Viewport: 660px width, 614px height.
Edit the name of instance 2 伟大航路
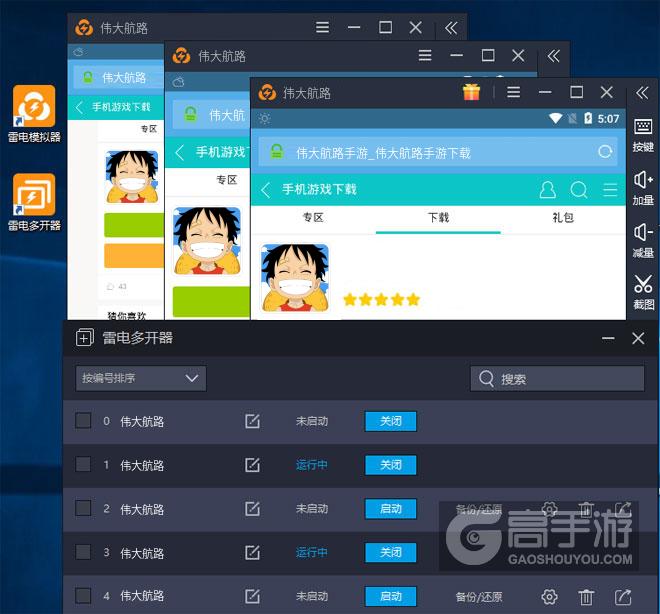(252, 509)
